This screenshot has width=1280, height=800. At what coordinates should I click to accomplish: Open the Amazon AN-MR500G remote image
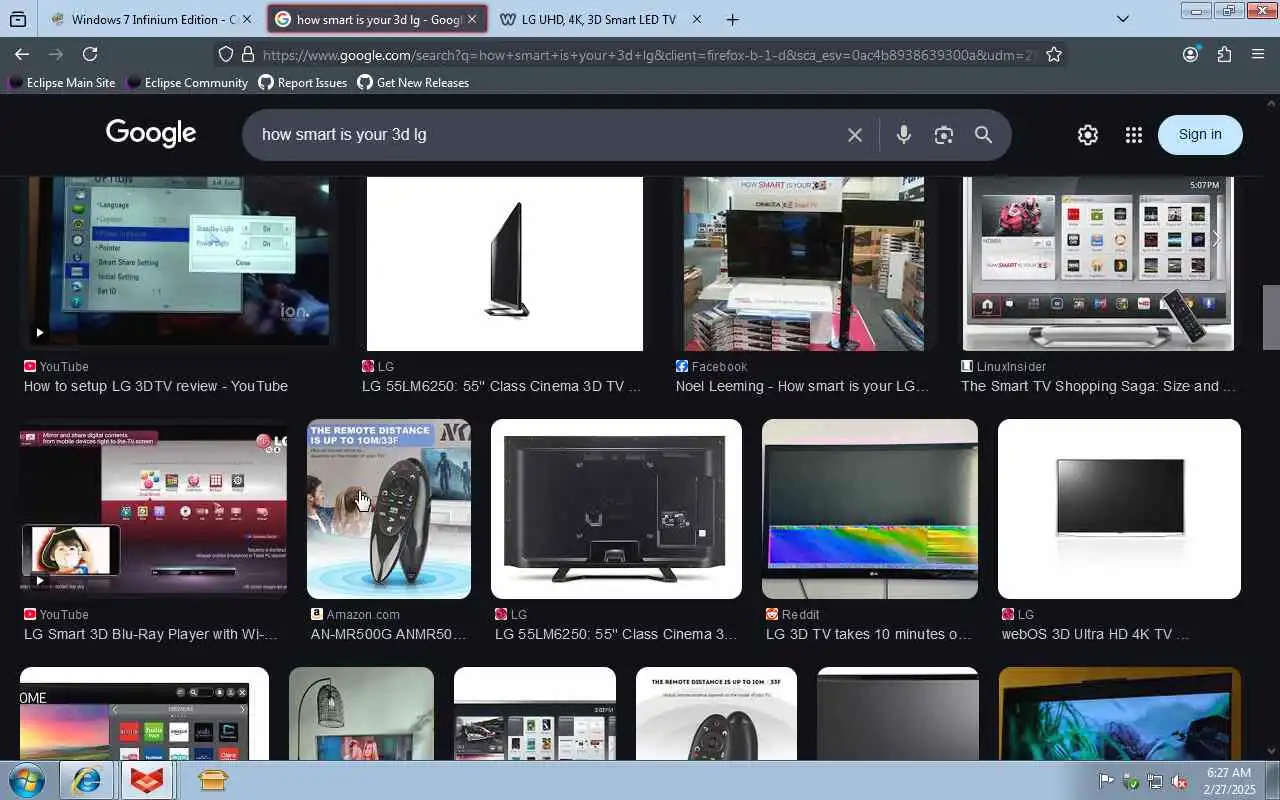[x=389, y=509]
